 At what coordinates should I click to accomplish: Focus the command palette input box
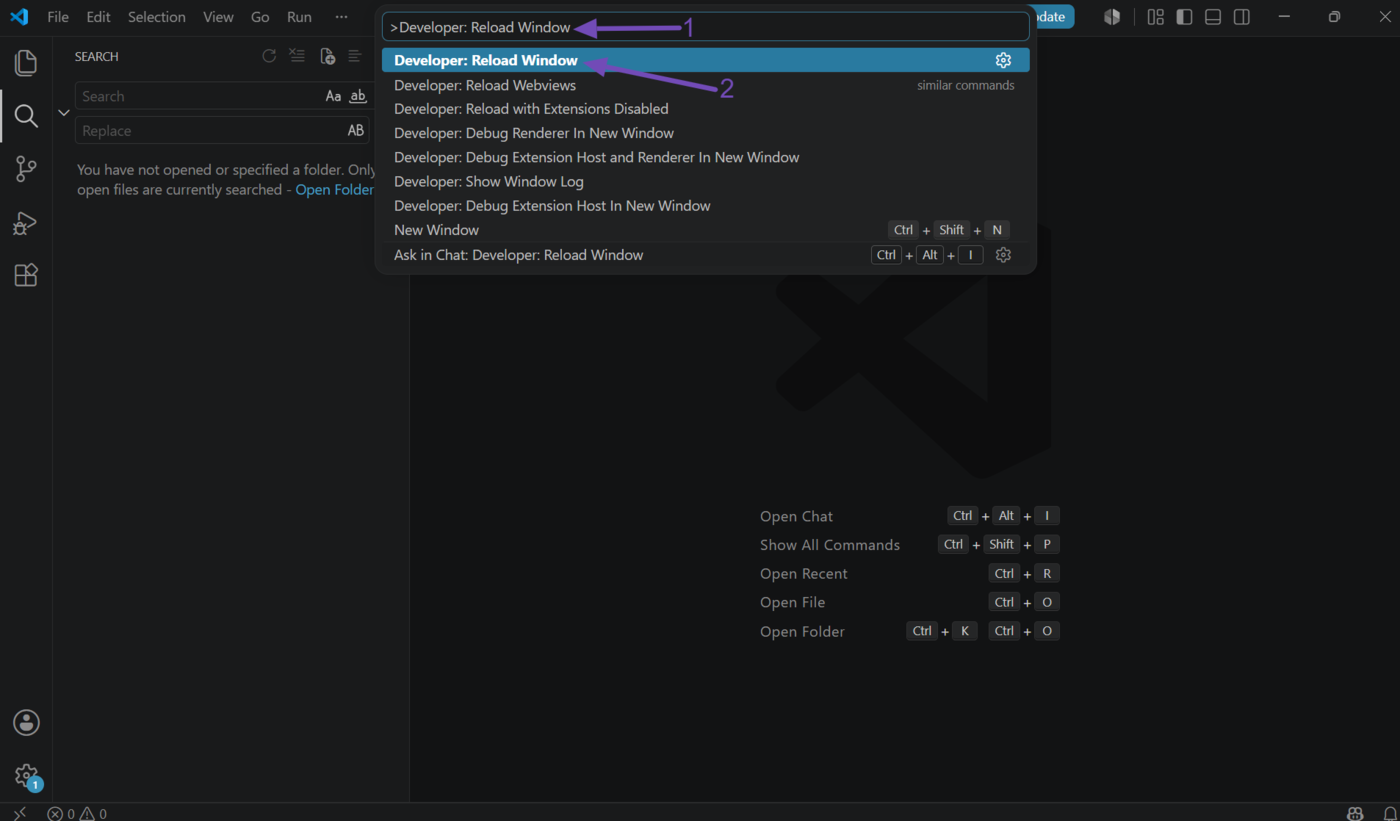point(705,27)
